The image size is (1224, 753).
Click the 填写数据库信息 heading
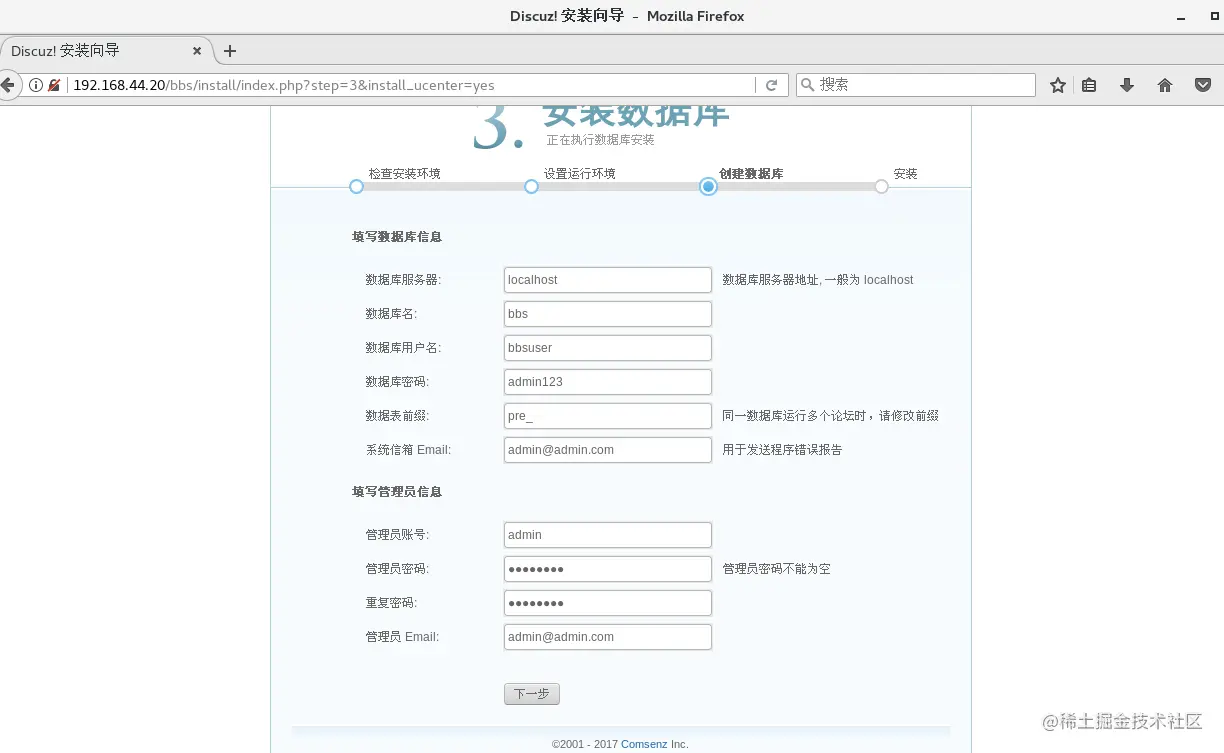[x=397, y=237]
